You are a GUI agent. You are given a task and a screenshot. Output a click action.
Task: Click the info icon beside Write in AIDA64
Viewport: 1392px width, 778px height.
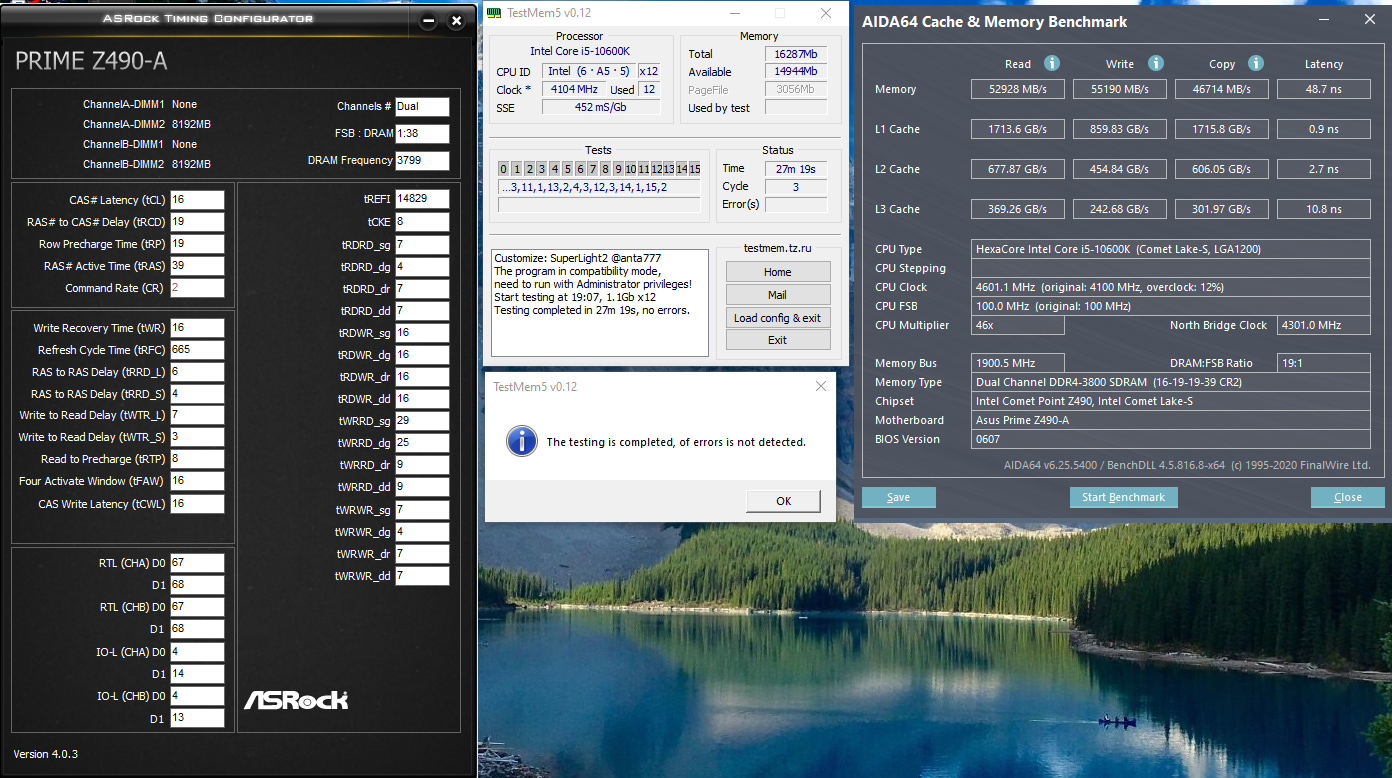1156,63
